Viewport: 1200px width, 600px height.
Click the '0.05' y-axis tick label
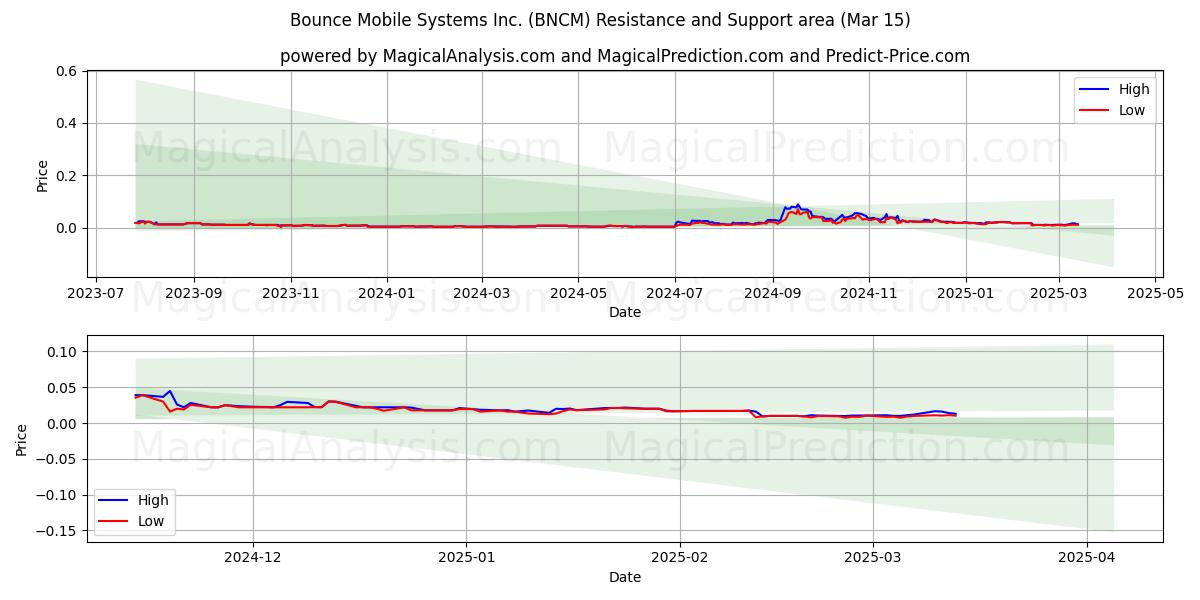[63, 388]
